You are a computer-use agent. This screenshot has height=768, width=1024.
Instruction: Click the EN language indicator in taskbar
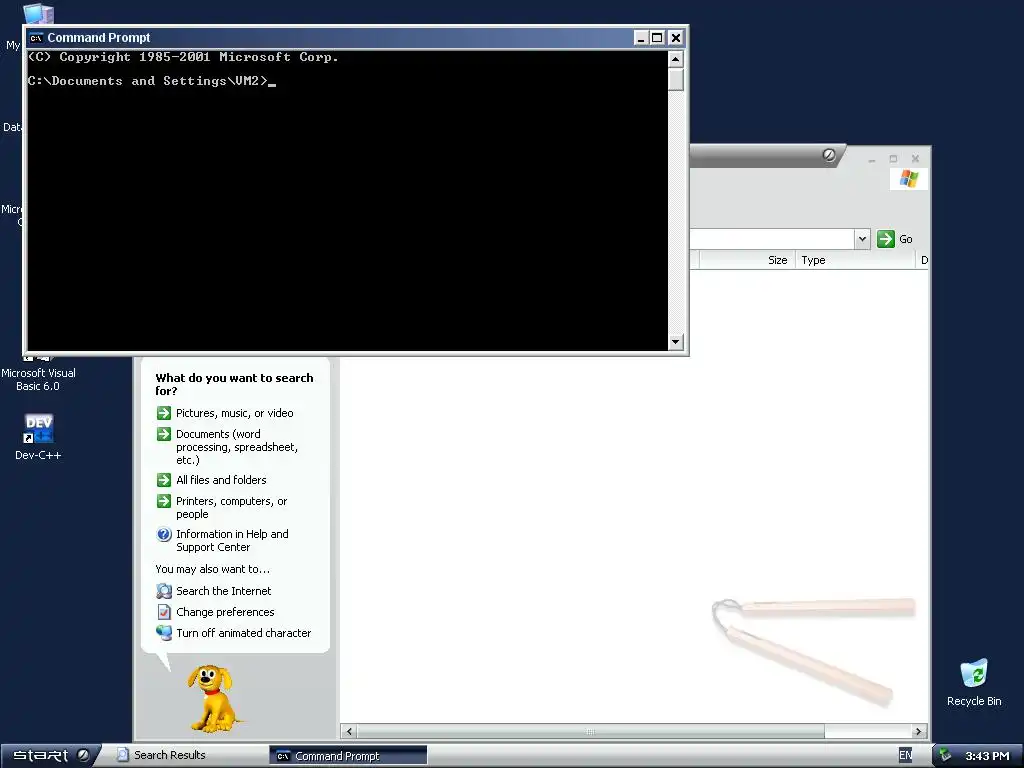[905, 755]
